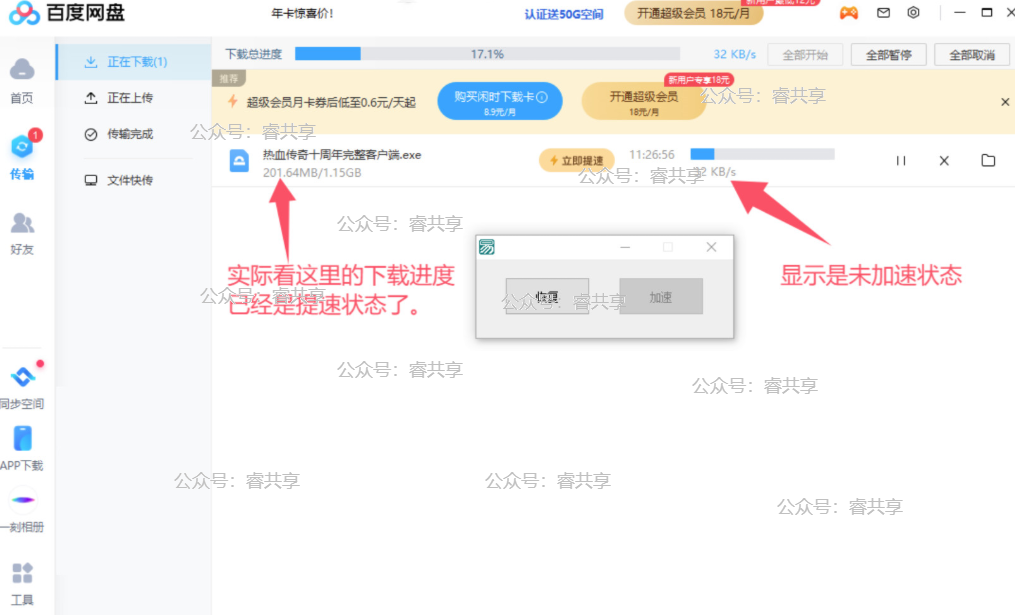This screenshot has width=1015, height=615.
Task: Open 认证送50G空间 link
Action: (x=563, y=14)
